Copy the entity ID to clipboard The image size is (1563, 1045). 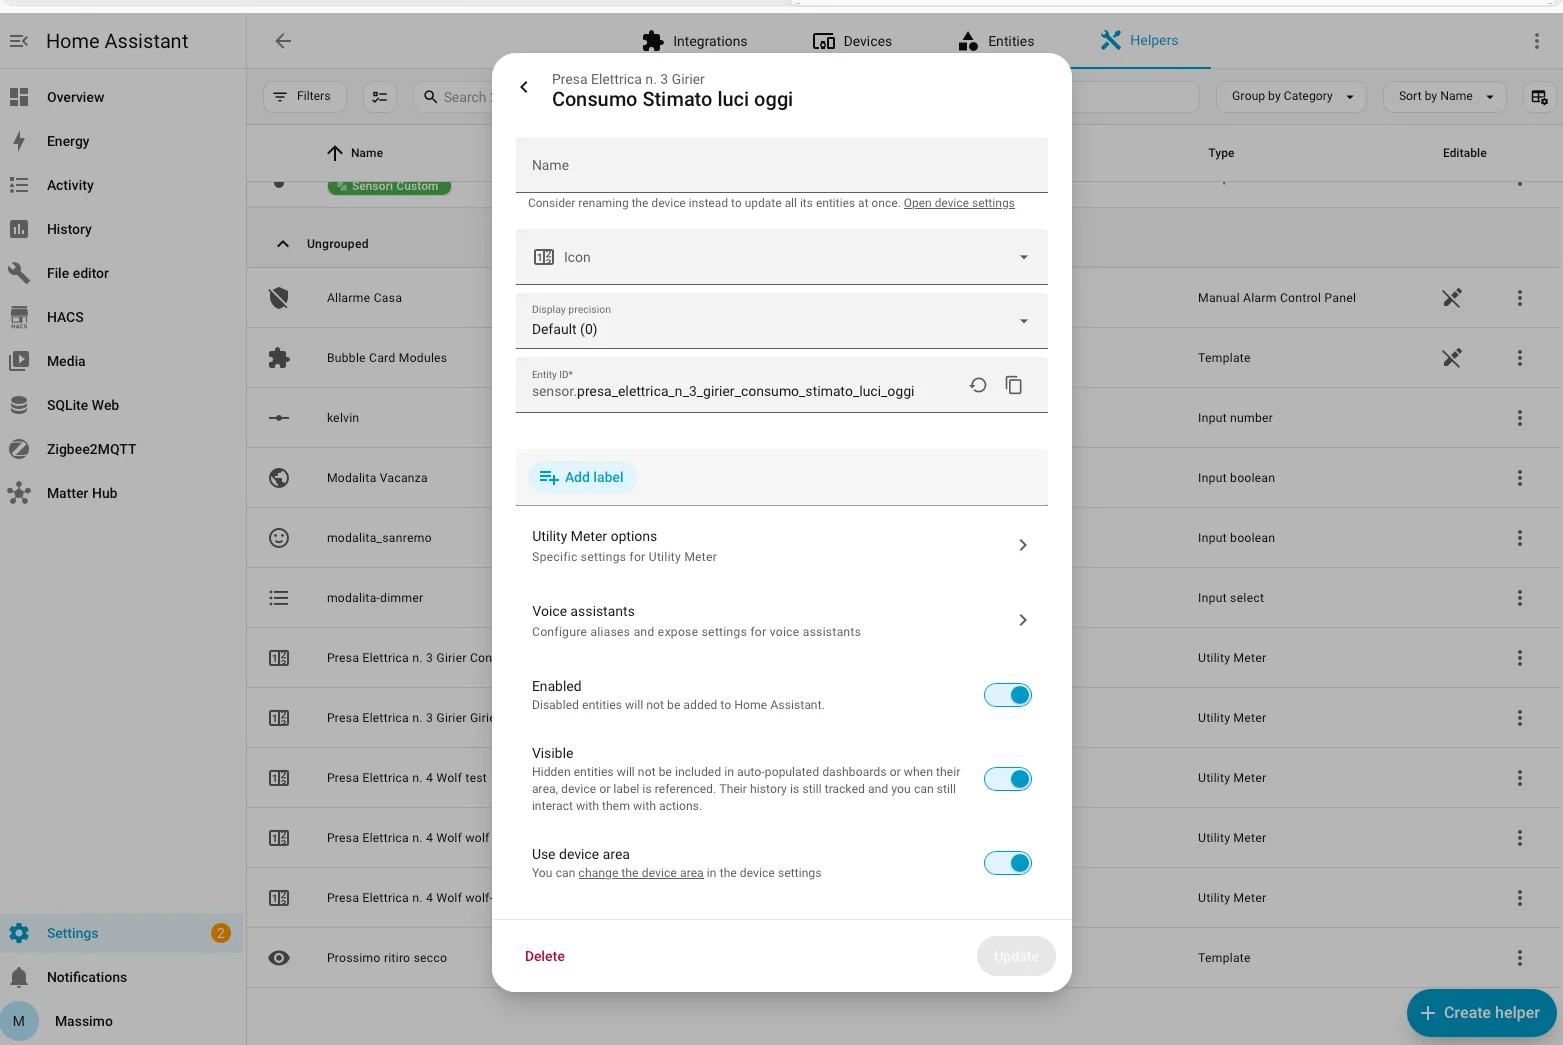coord(1014,385)
